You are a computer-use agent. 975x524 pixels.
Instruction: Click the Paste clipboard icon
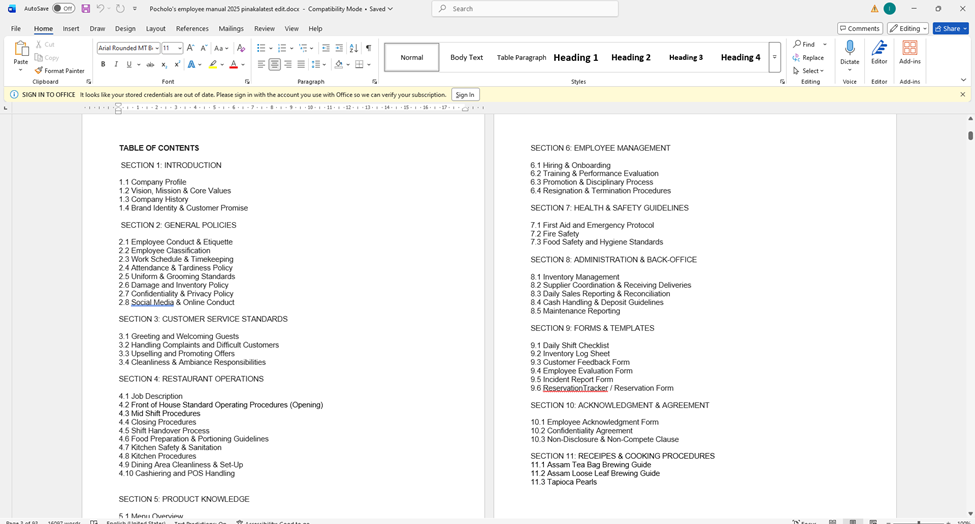click(21, 49)
